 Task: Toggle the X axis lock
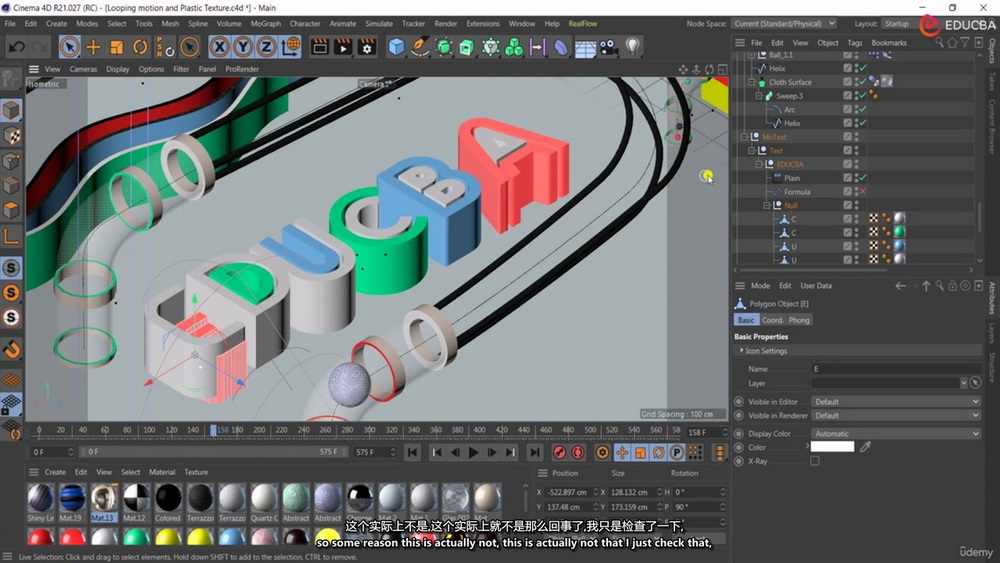point(219,47)
